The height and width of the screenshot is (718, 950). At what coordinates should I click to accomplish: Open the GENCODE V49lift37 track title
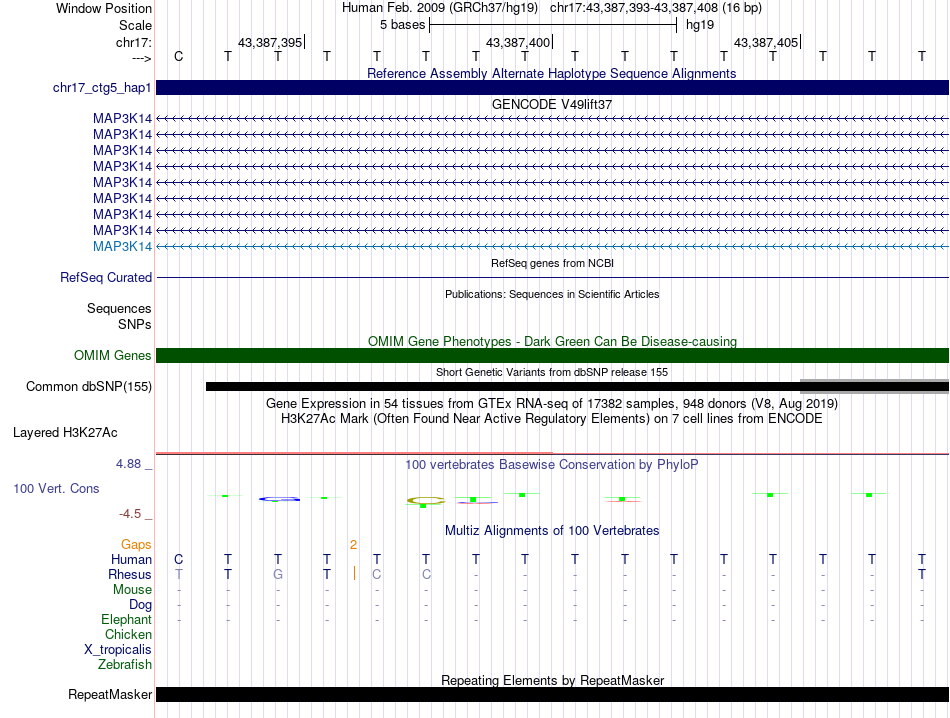(x=551, y=104)
